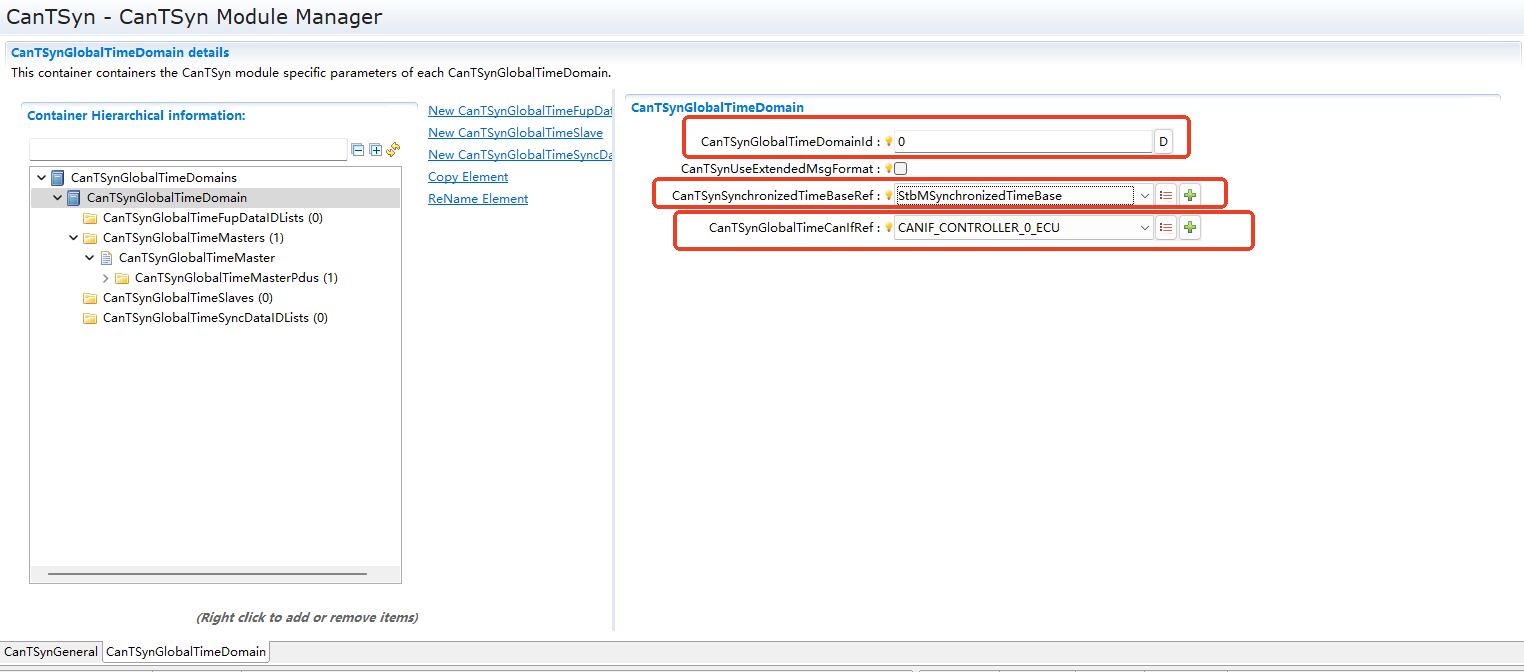This screenshot has width=1524, height=672.
Task: Click the tree filter search field
Action: (x=188, y=150)
